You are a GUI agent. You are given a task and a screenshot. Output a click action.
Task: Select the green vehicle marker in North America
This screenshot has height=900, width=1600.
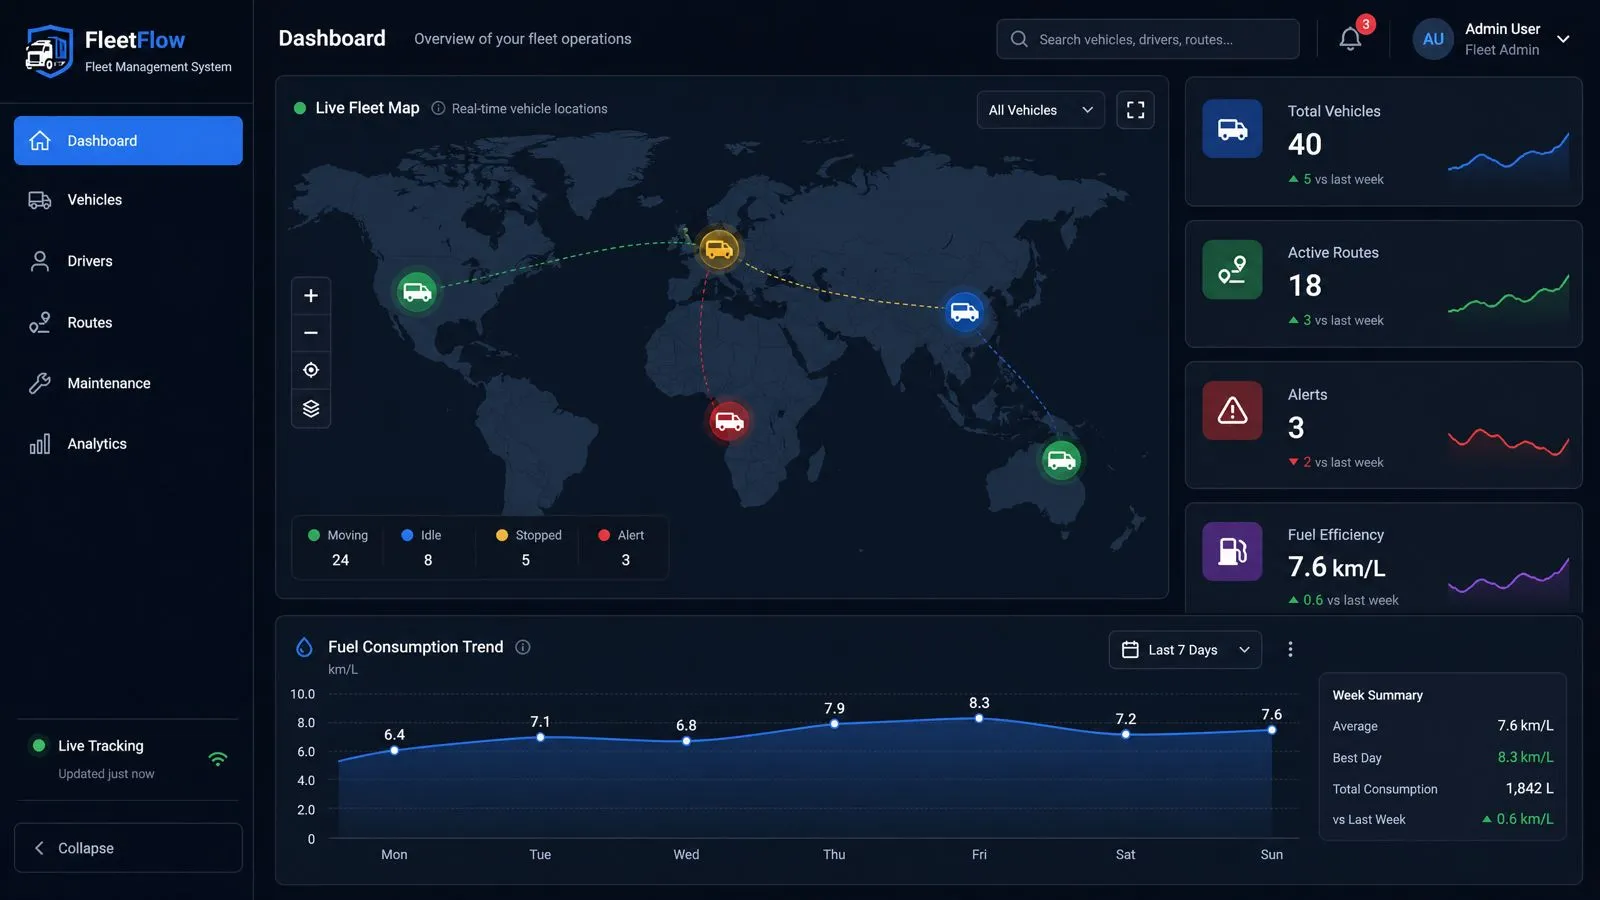click(x=417, y=292)
